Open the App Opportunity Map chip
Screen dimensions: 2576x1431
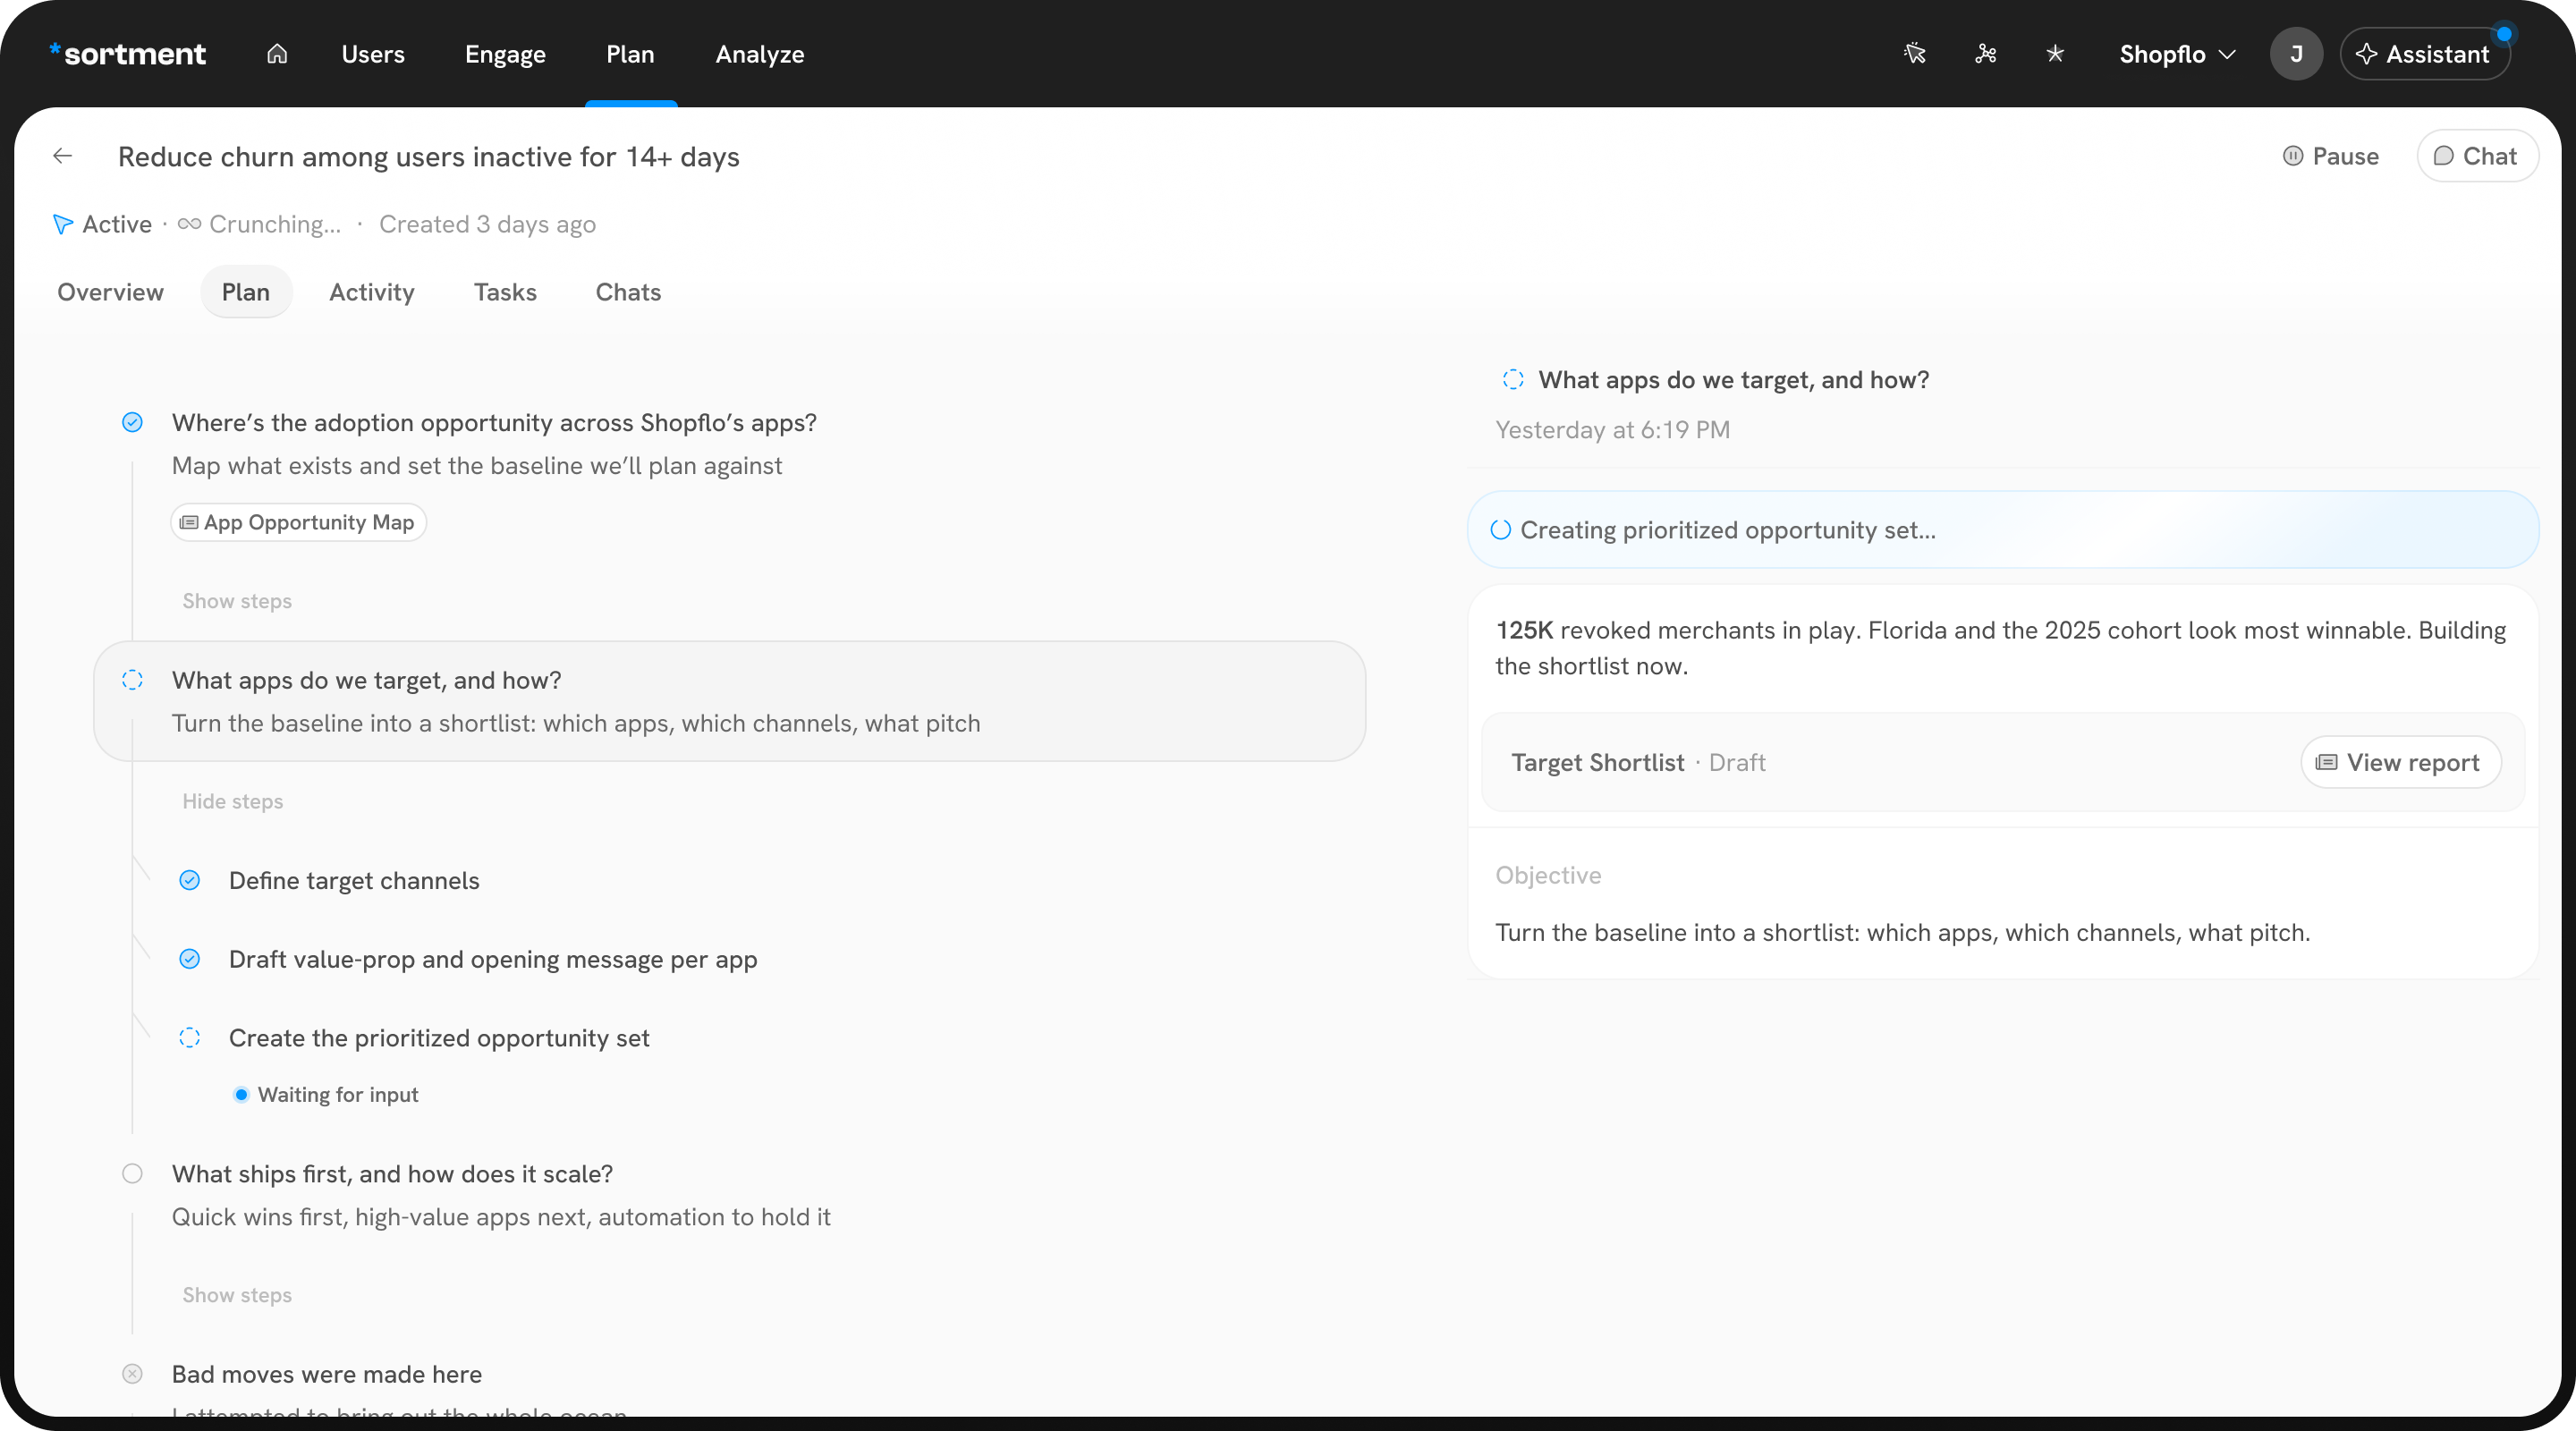pos(298,523)
